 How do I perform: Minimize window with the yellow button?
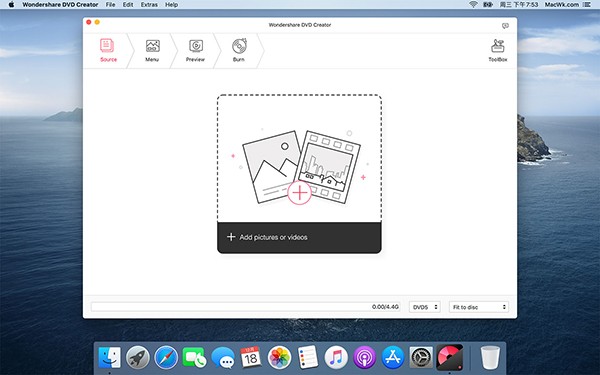(x=97, y=23)
